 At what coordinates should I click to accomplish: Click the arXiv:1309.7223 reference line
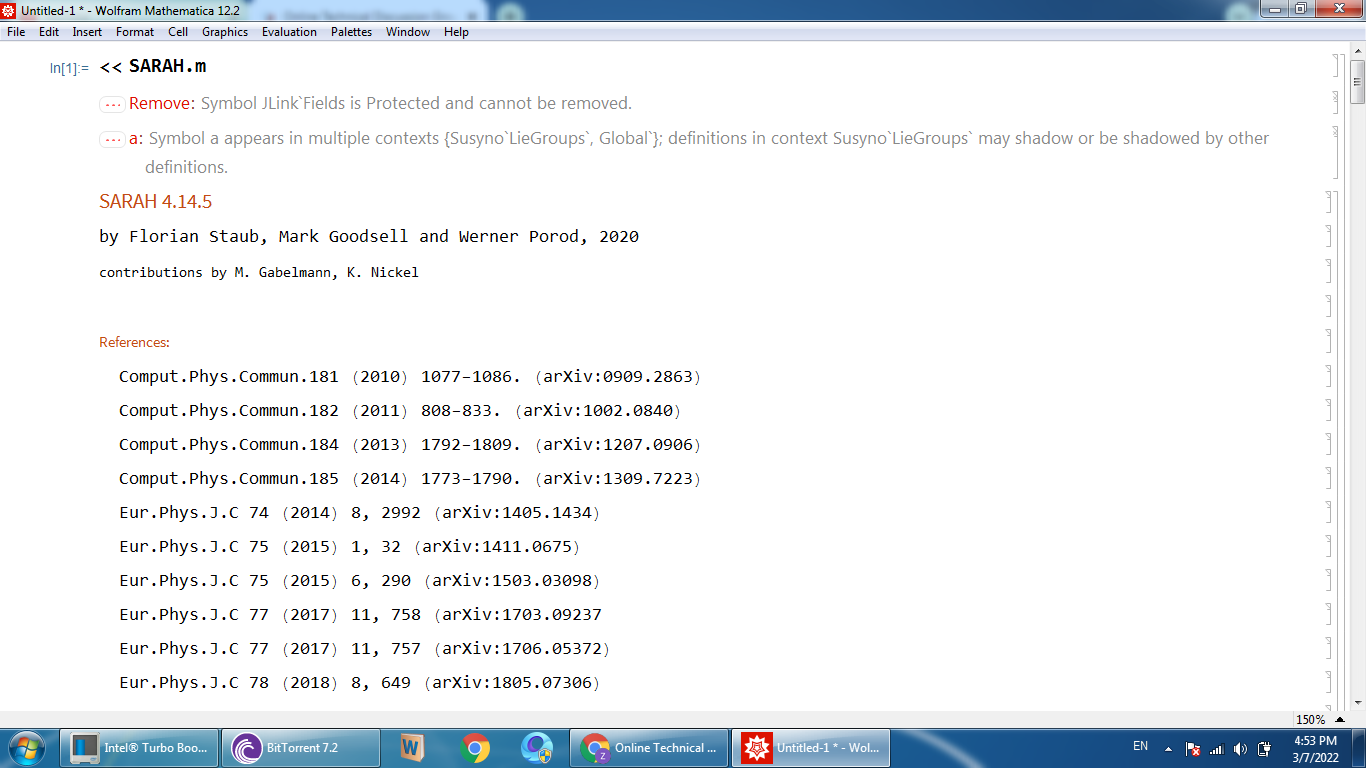click(410, 479)
